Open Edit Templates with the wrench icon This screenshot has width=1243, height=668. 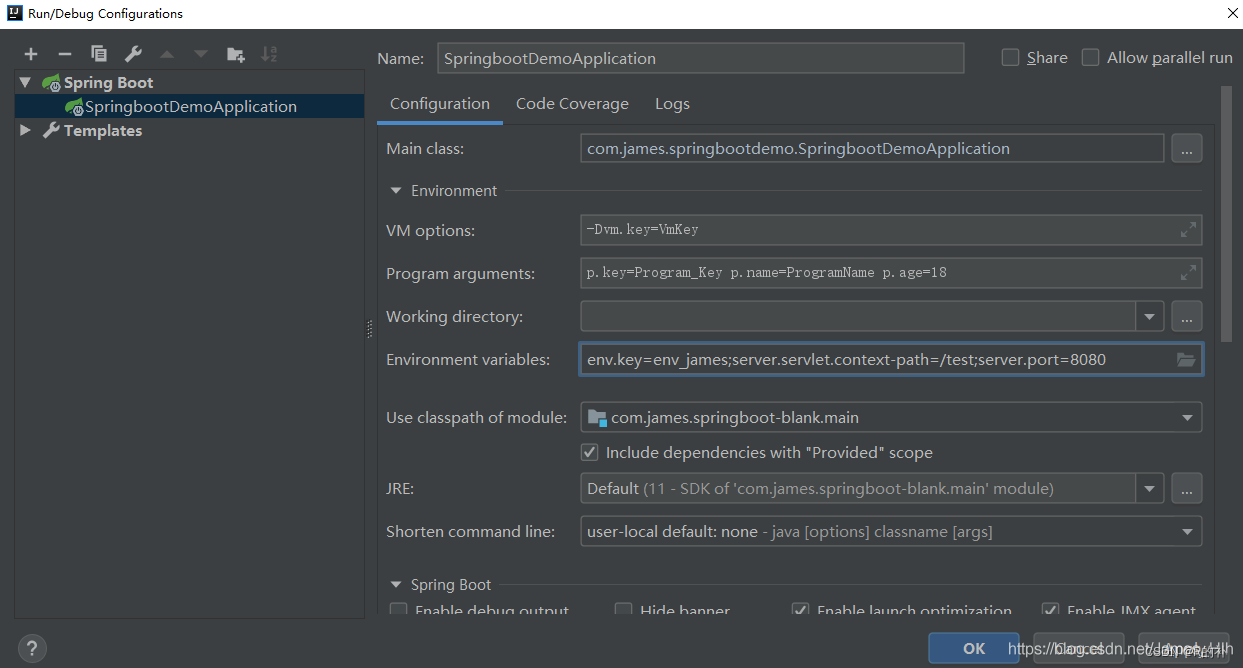pos(131,53)
